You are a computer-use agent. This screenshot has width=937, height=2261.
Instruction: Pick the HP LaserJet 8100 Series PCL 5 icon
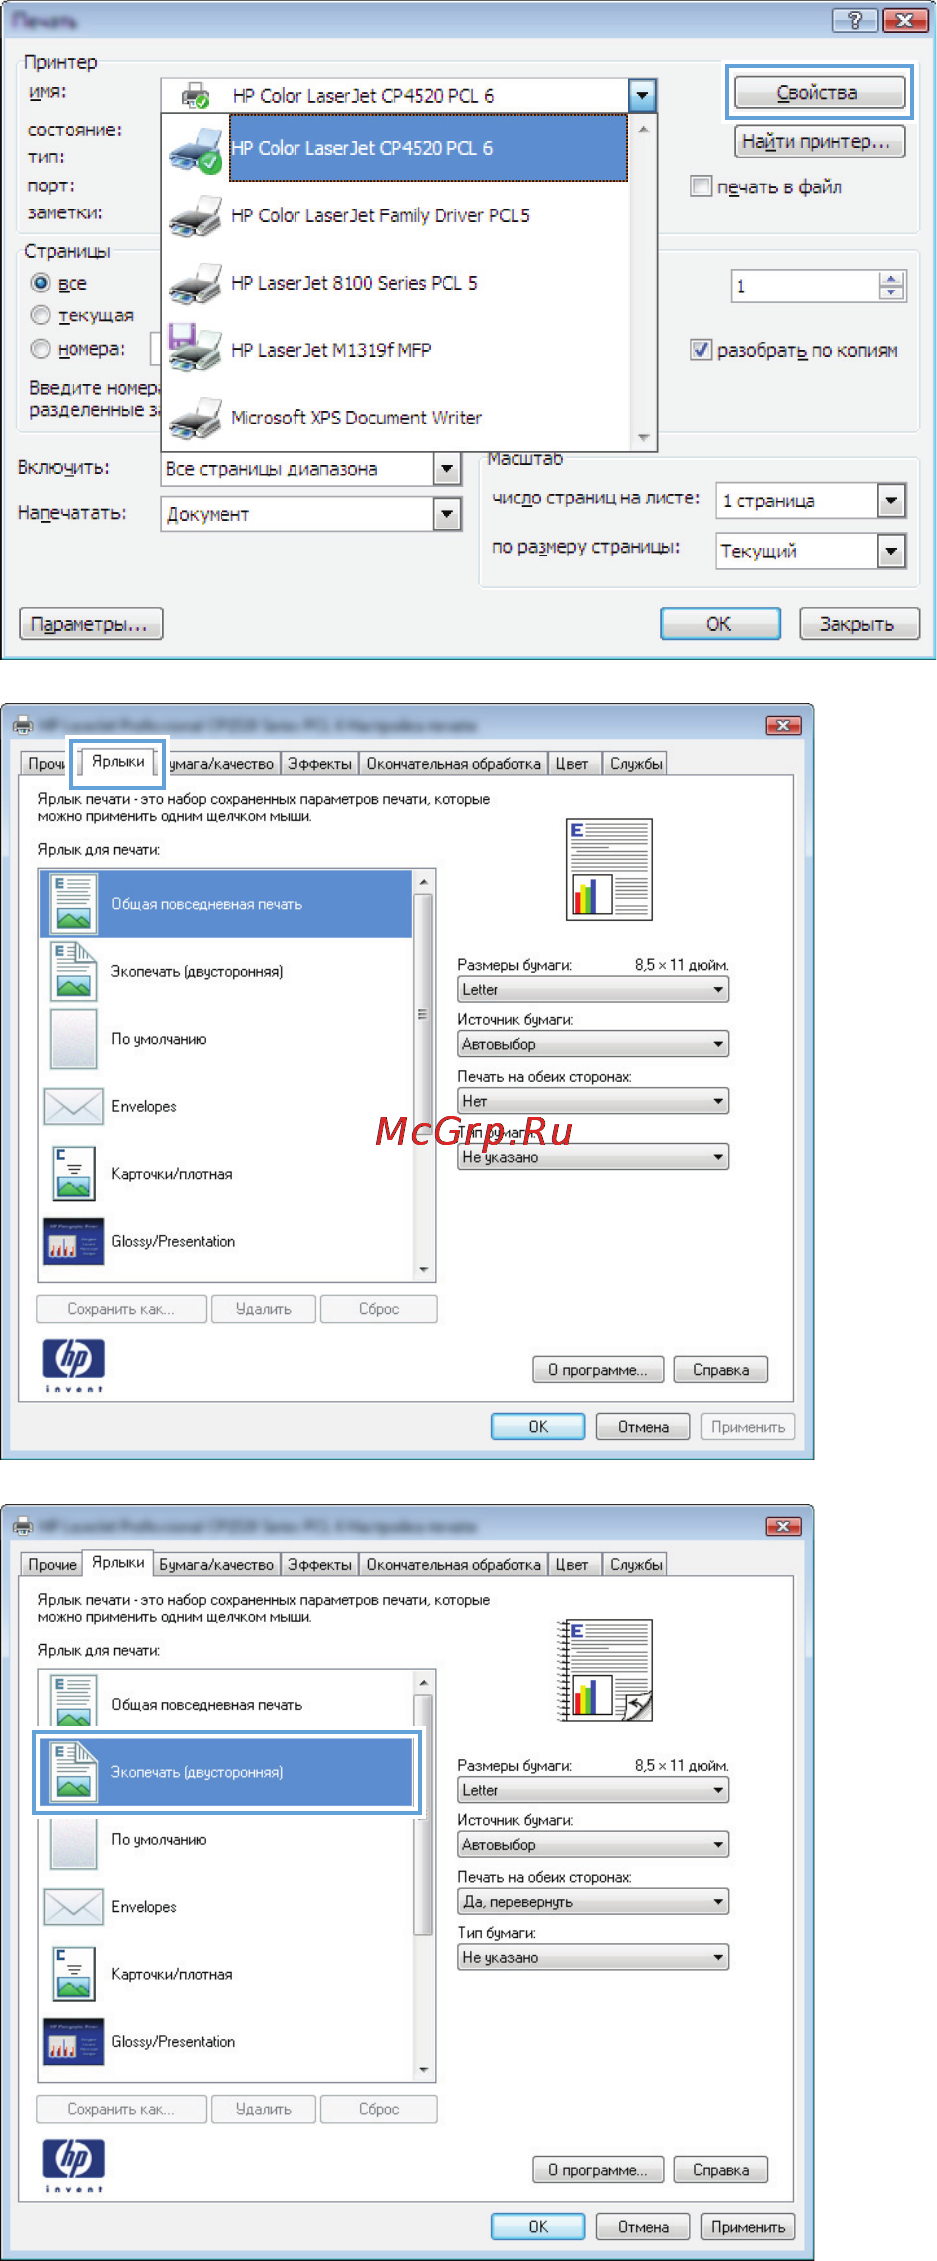click(195, 284)
